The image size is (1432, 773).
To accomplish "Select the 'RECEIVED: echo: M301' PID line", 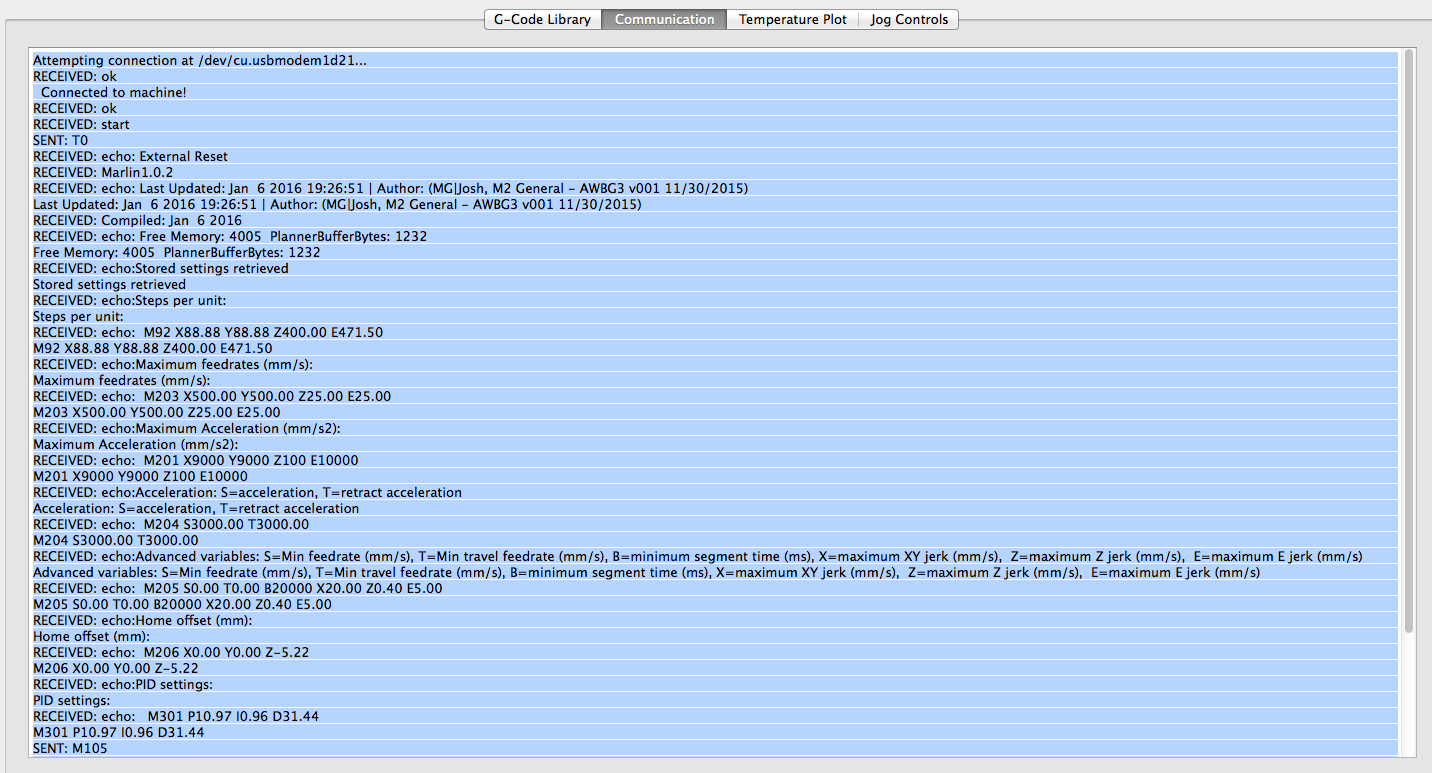I will pos(176,716).
